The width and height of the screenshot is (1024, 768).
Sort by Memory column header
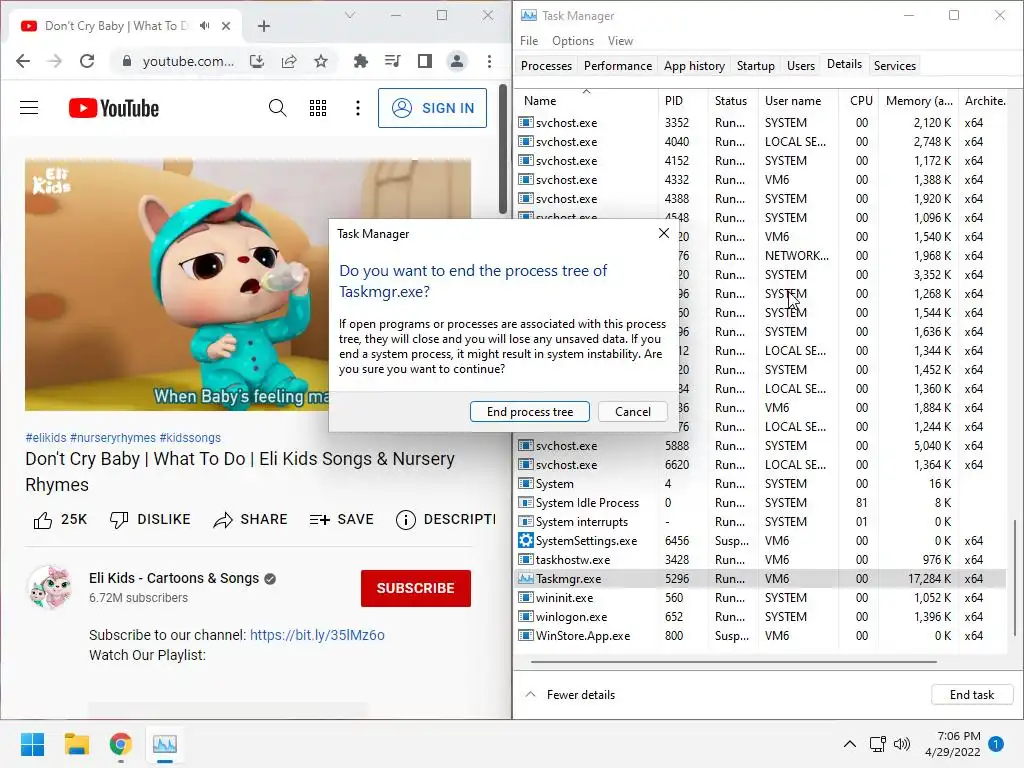pyautogui.click(x=918, y=101)
